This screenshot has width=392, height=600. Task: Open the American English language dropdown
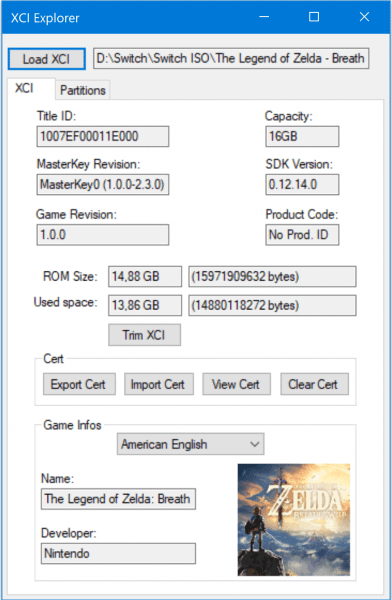pos(190,444)
